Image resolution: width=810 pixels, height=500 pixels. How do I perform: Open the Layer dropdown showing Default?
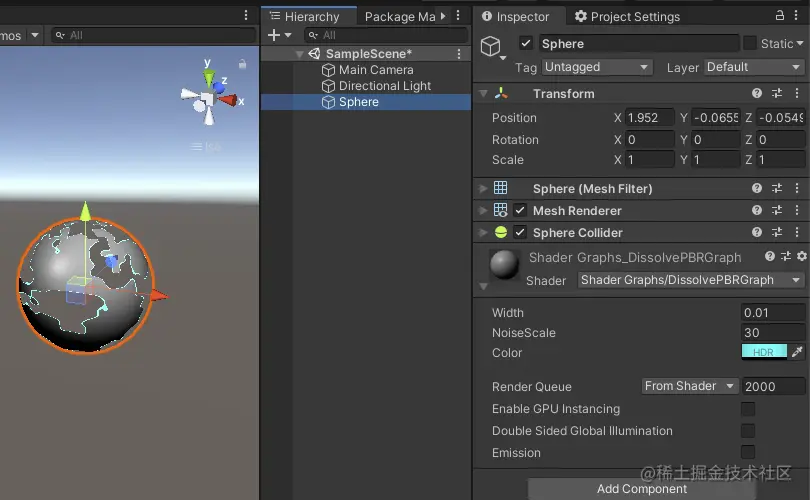point(754,67)
